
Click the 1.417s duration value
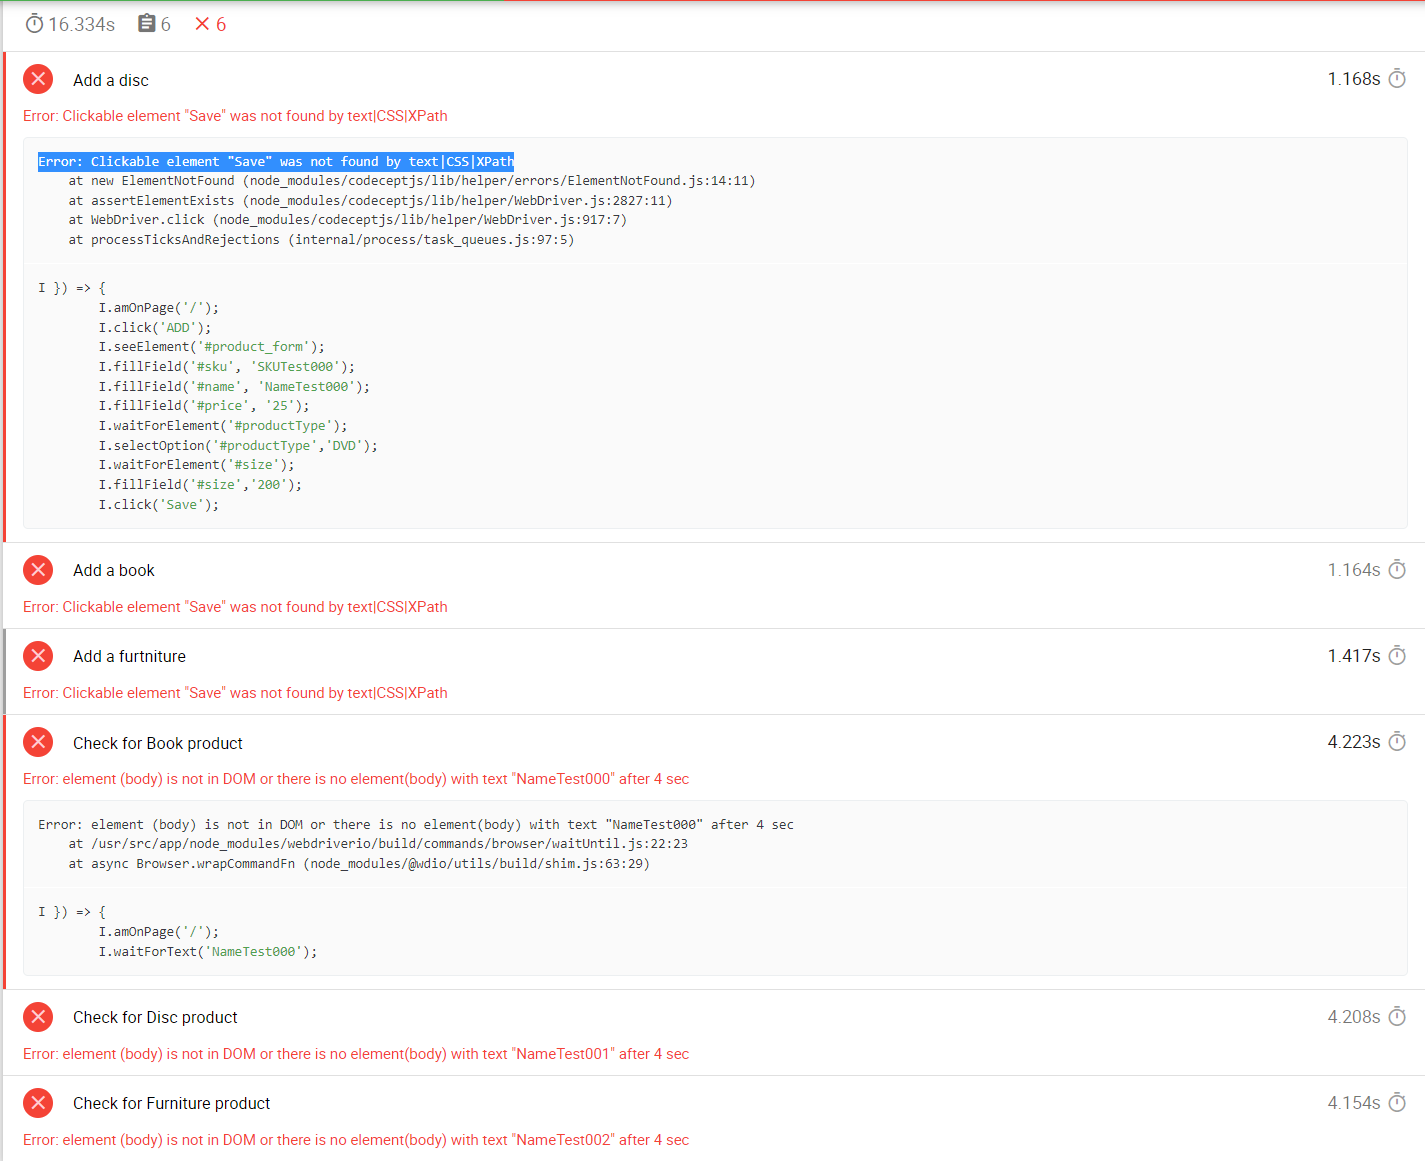(1354, 656)
